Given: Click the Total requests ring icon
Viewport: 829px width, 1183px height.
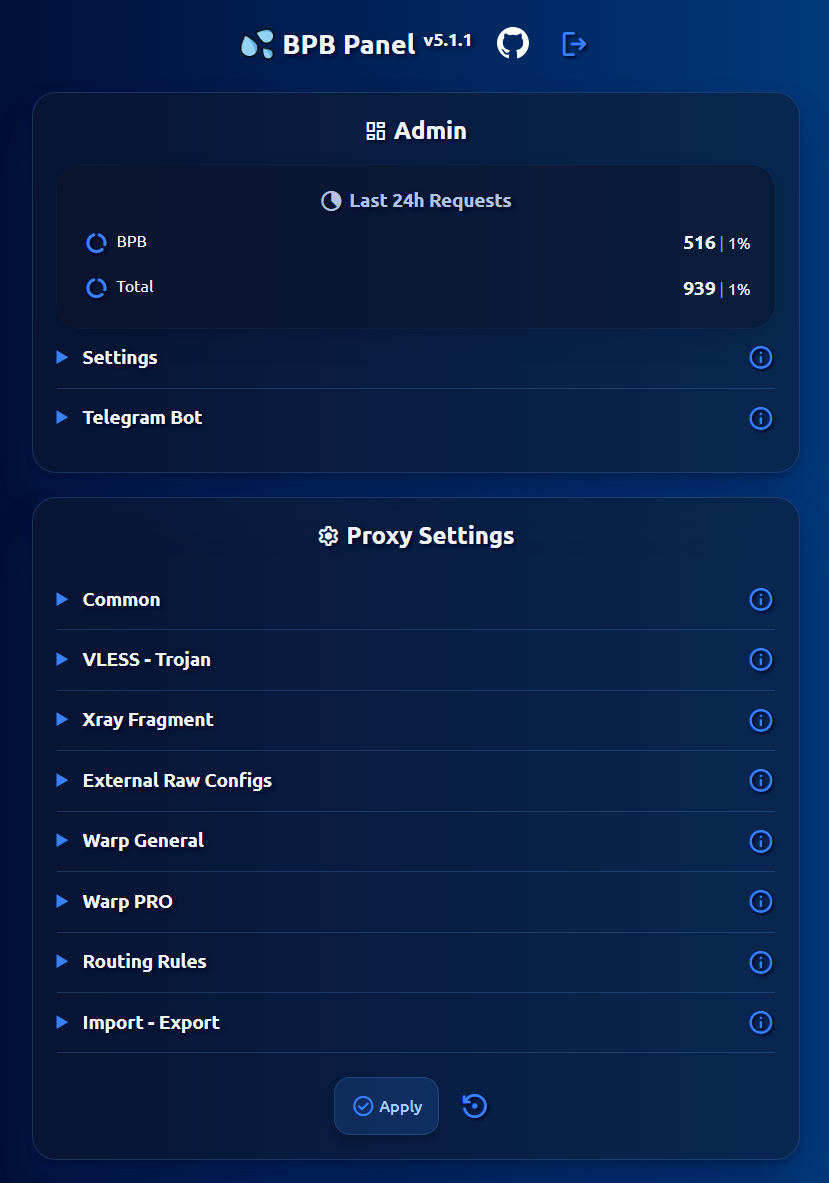Looking at the screenshot, I should tap(96, 288).
